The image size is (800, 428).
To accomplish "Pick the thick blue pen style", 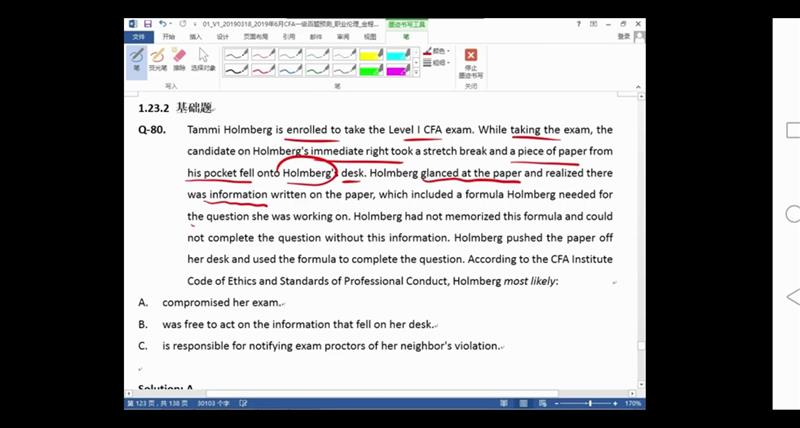I will pyautogui.click(x=290, y=70).
